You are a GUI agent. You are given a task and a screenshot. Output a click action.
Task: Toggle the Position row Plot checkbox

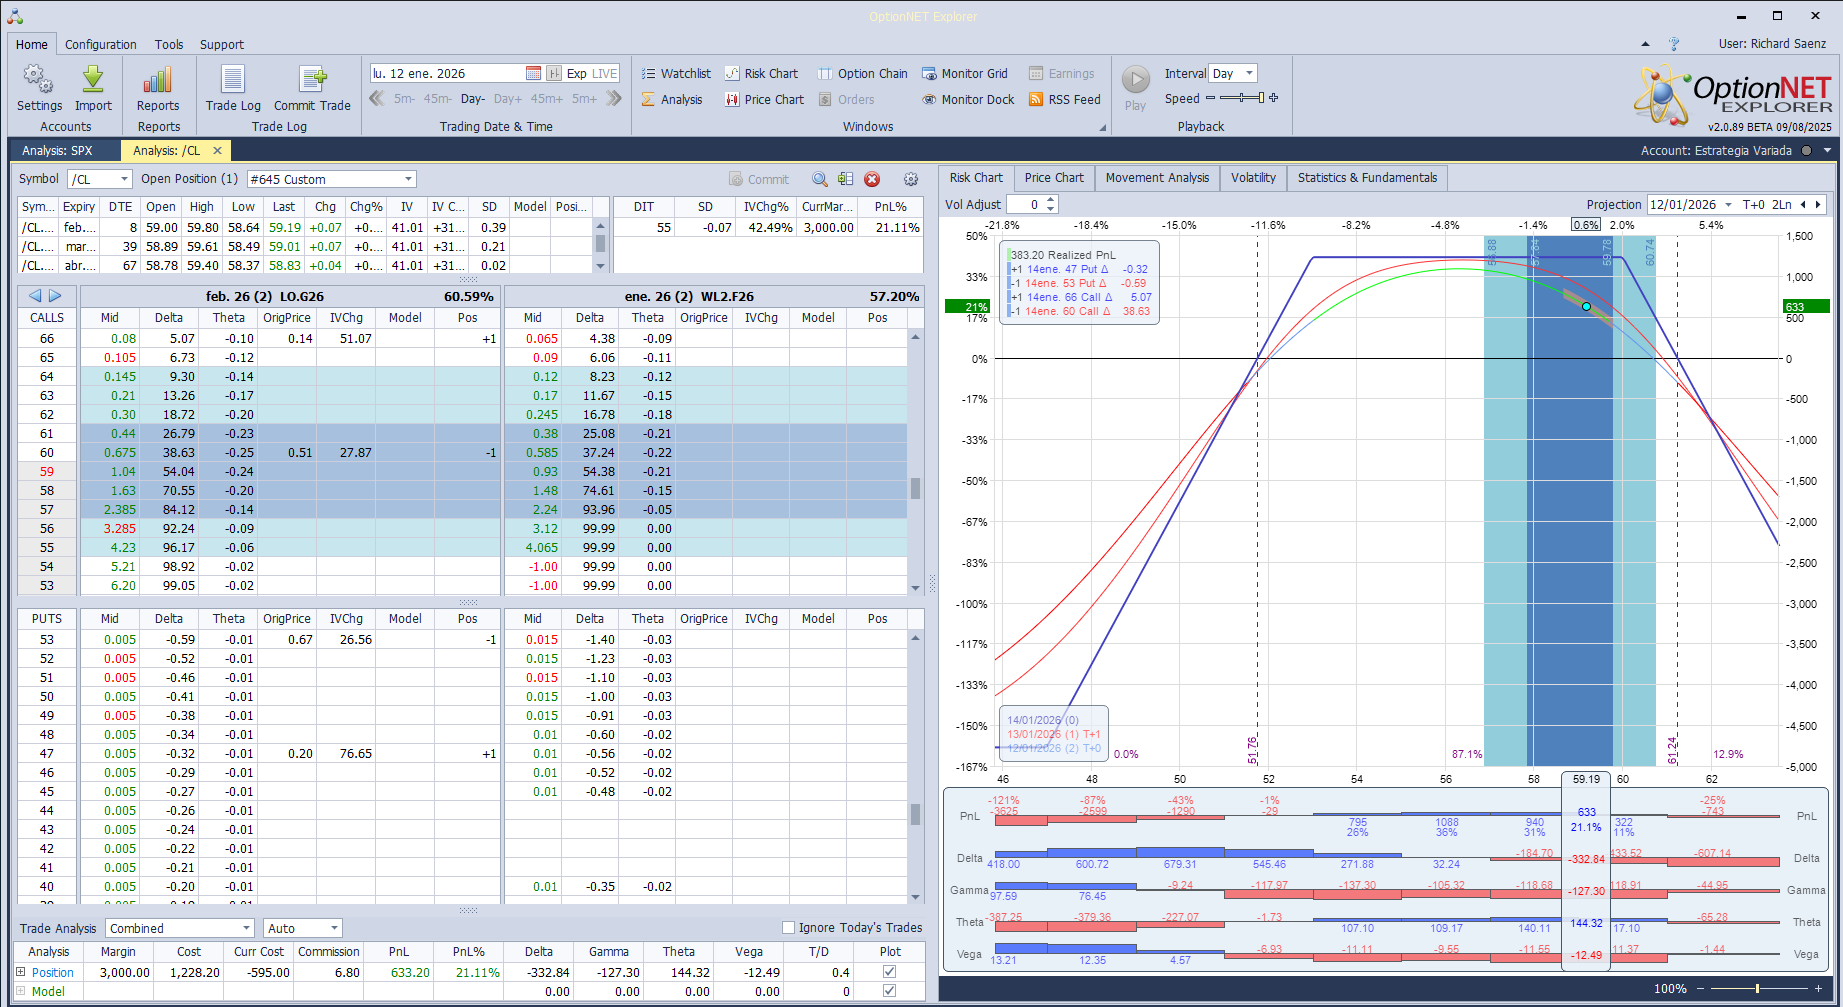click(889, 972)
